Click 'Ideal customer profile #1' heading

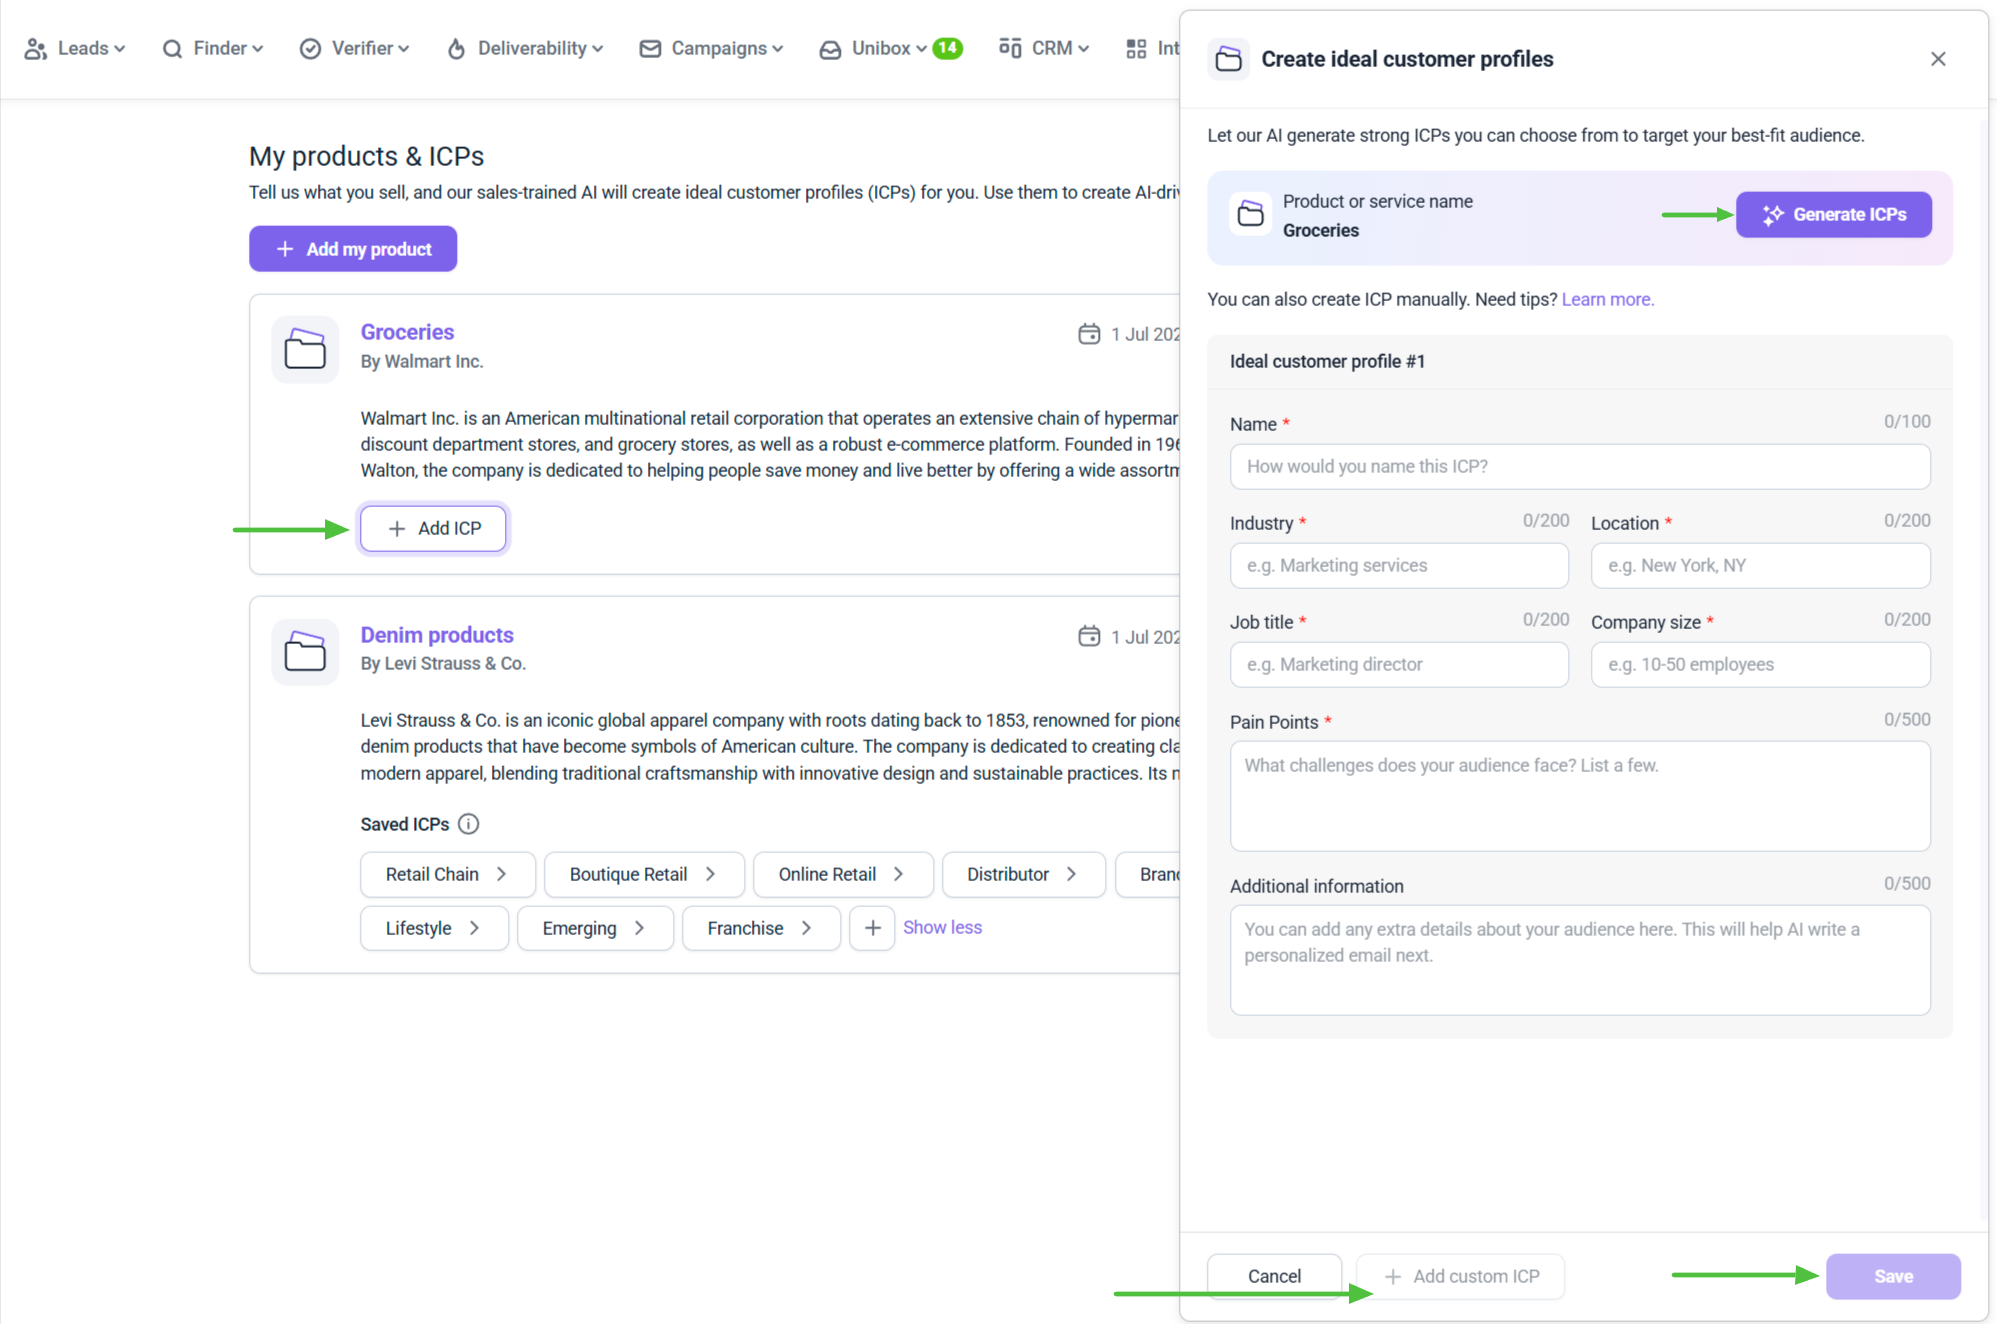1327,361
